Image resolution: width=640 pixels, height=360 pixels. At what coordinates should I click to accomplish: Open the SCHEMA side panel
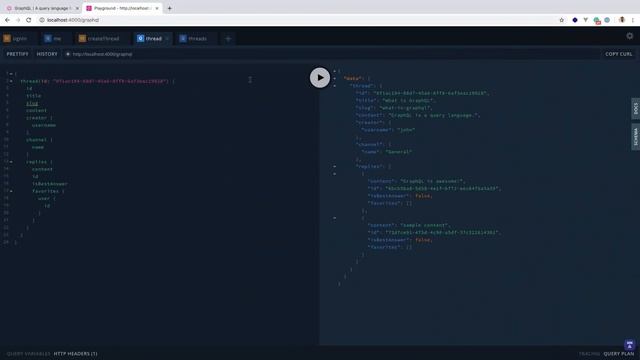click(636, 137)
